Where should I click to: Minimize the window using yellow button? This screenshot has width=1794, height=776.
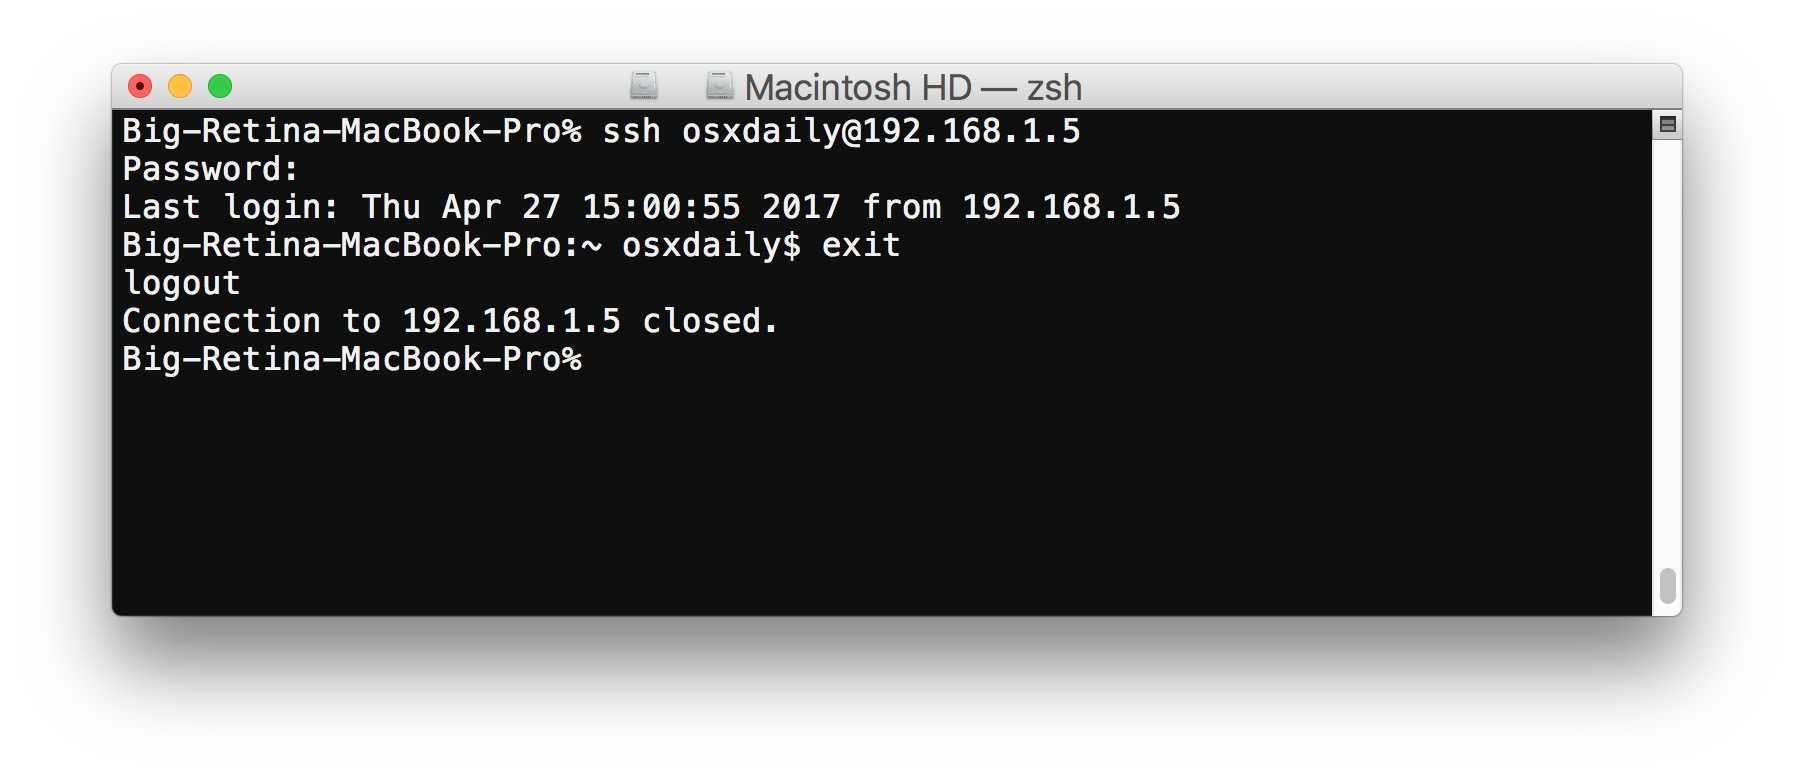(x=180, y=86)
